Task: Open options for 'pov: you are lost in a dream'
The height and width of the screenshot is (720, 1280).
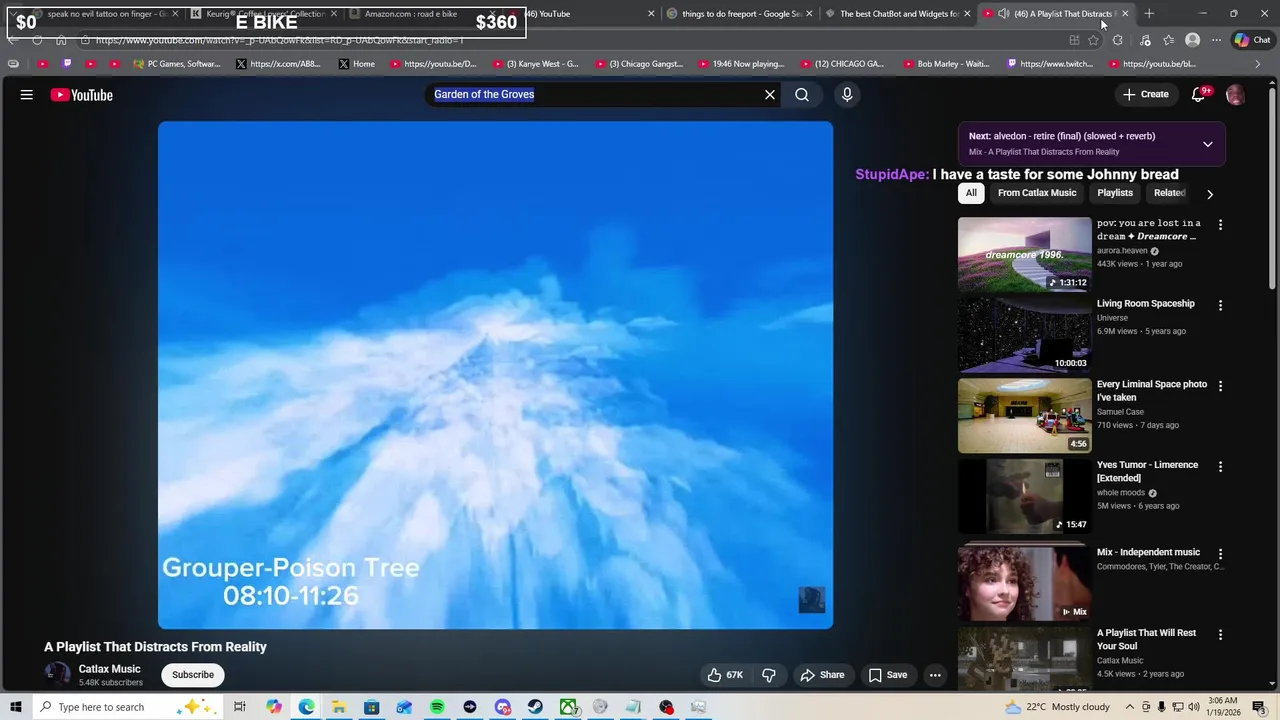Action: [x=1220, y=225]
